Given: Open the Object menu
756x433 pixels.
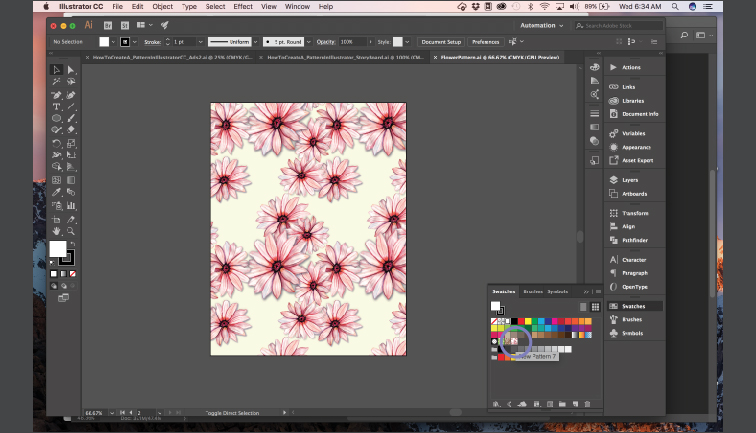Looking at the screenshot, I should 162,7.
